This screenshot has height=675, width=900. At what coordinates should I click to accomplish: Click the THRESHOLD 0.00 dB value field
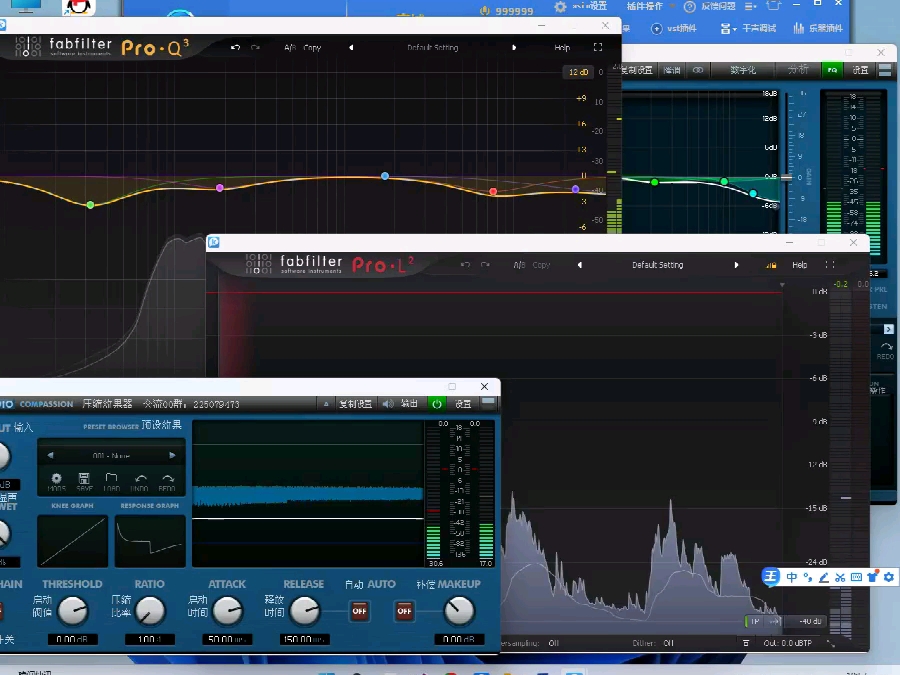[x=72, y=639]
